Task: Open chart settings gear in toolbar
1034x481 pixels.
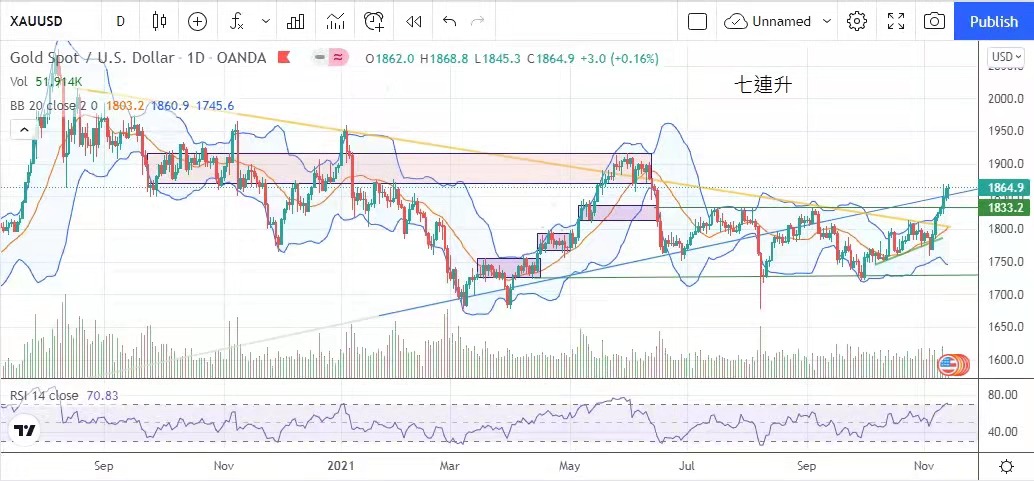Action: click(856, 21)
